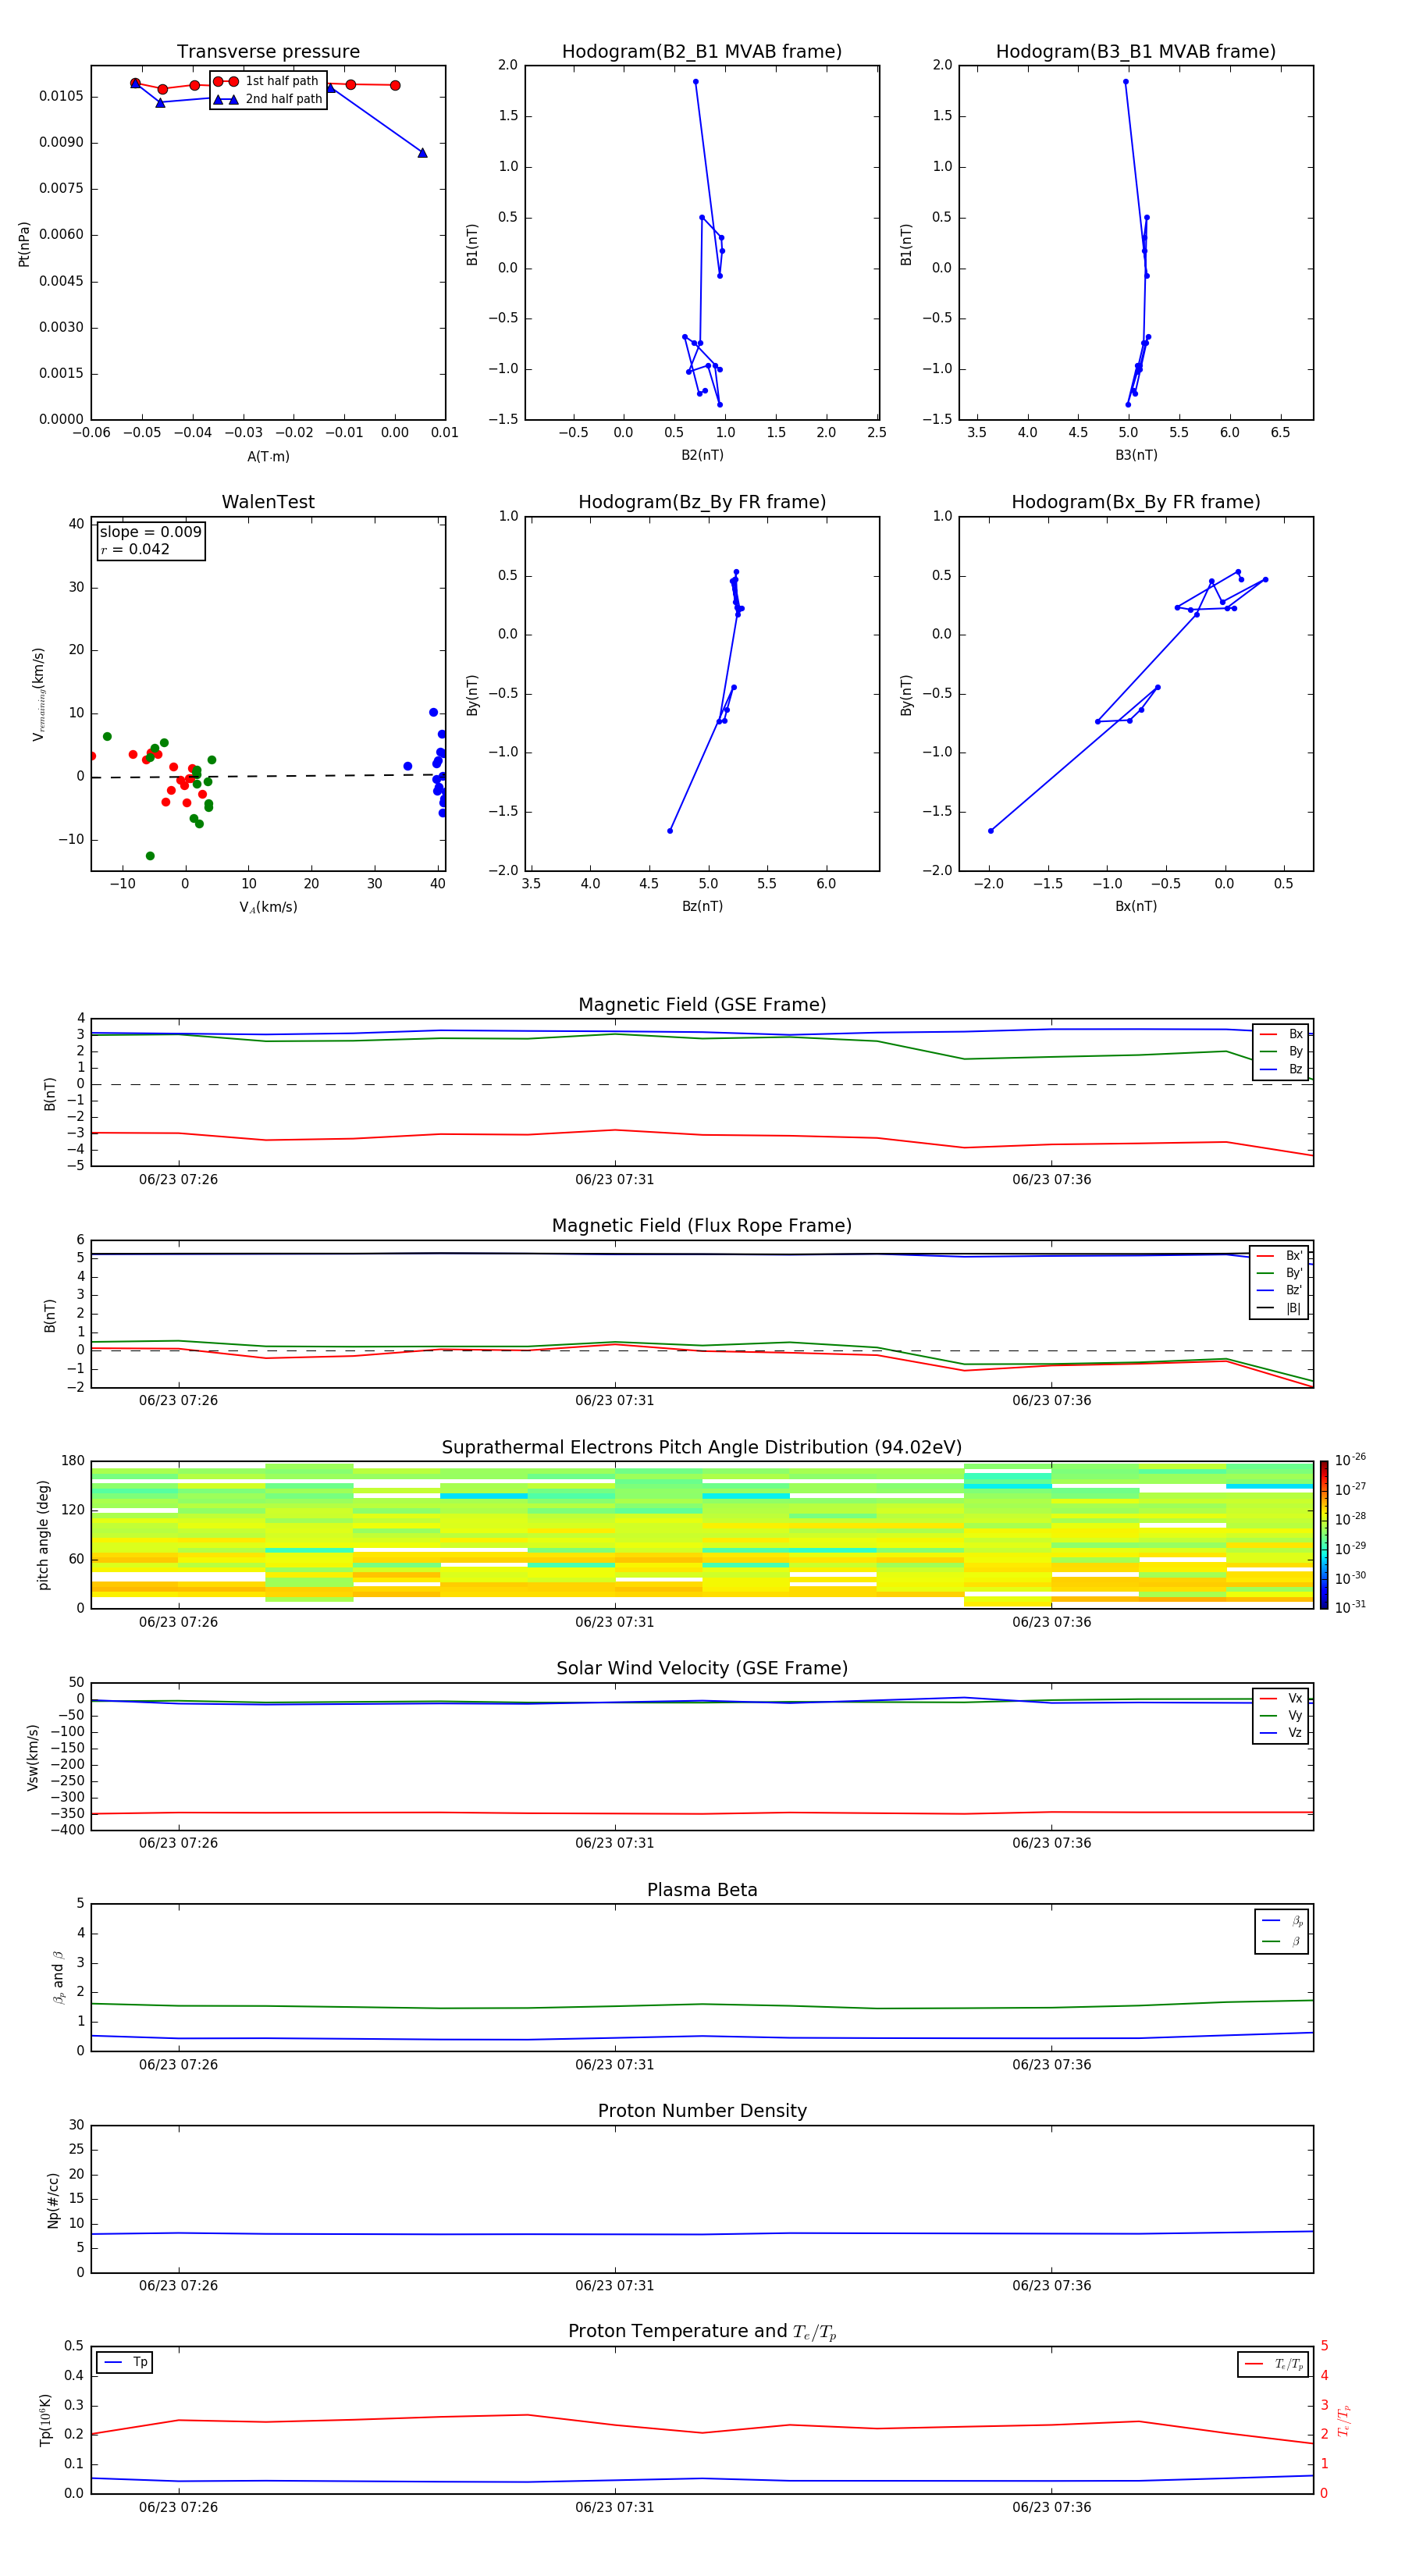The height and width of the screenshot is (2576, 1405).
Task: Click the Proton Temperature and Te/Tp title
Action: coord(702,2331)
